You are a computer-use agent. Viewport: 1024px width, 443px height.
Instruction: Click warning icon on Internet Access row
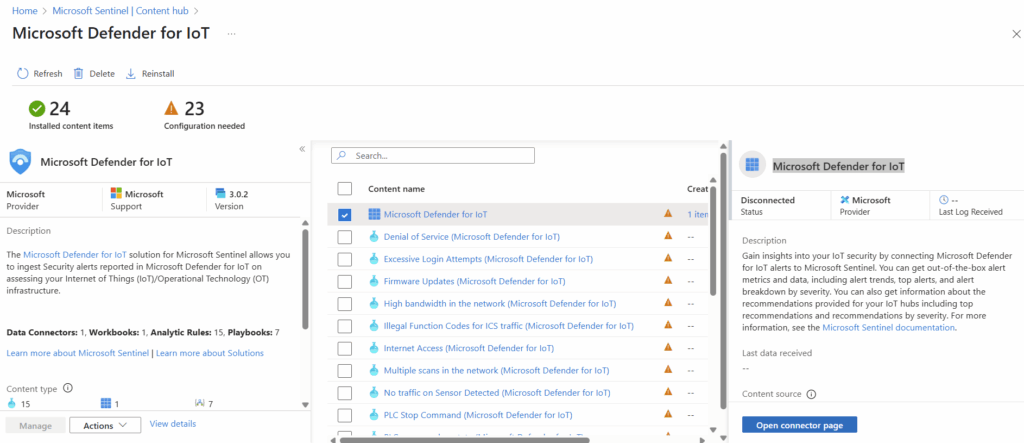(x=667, y=347)
